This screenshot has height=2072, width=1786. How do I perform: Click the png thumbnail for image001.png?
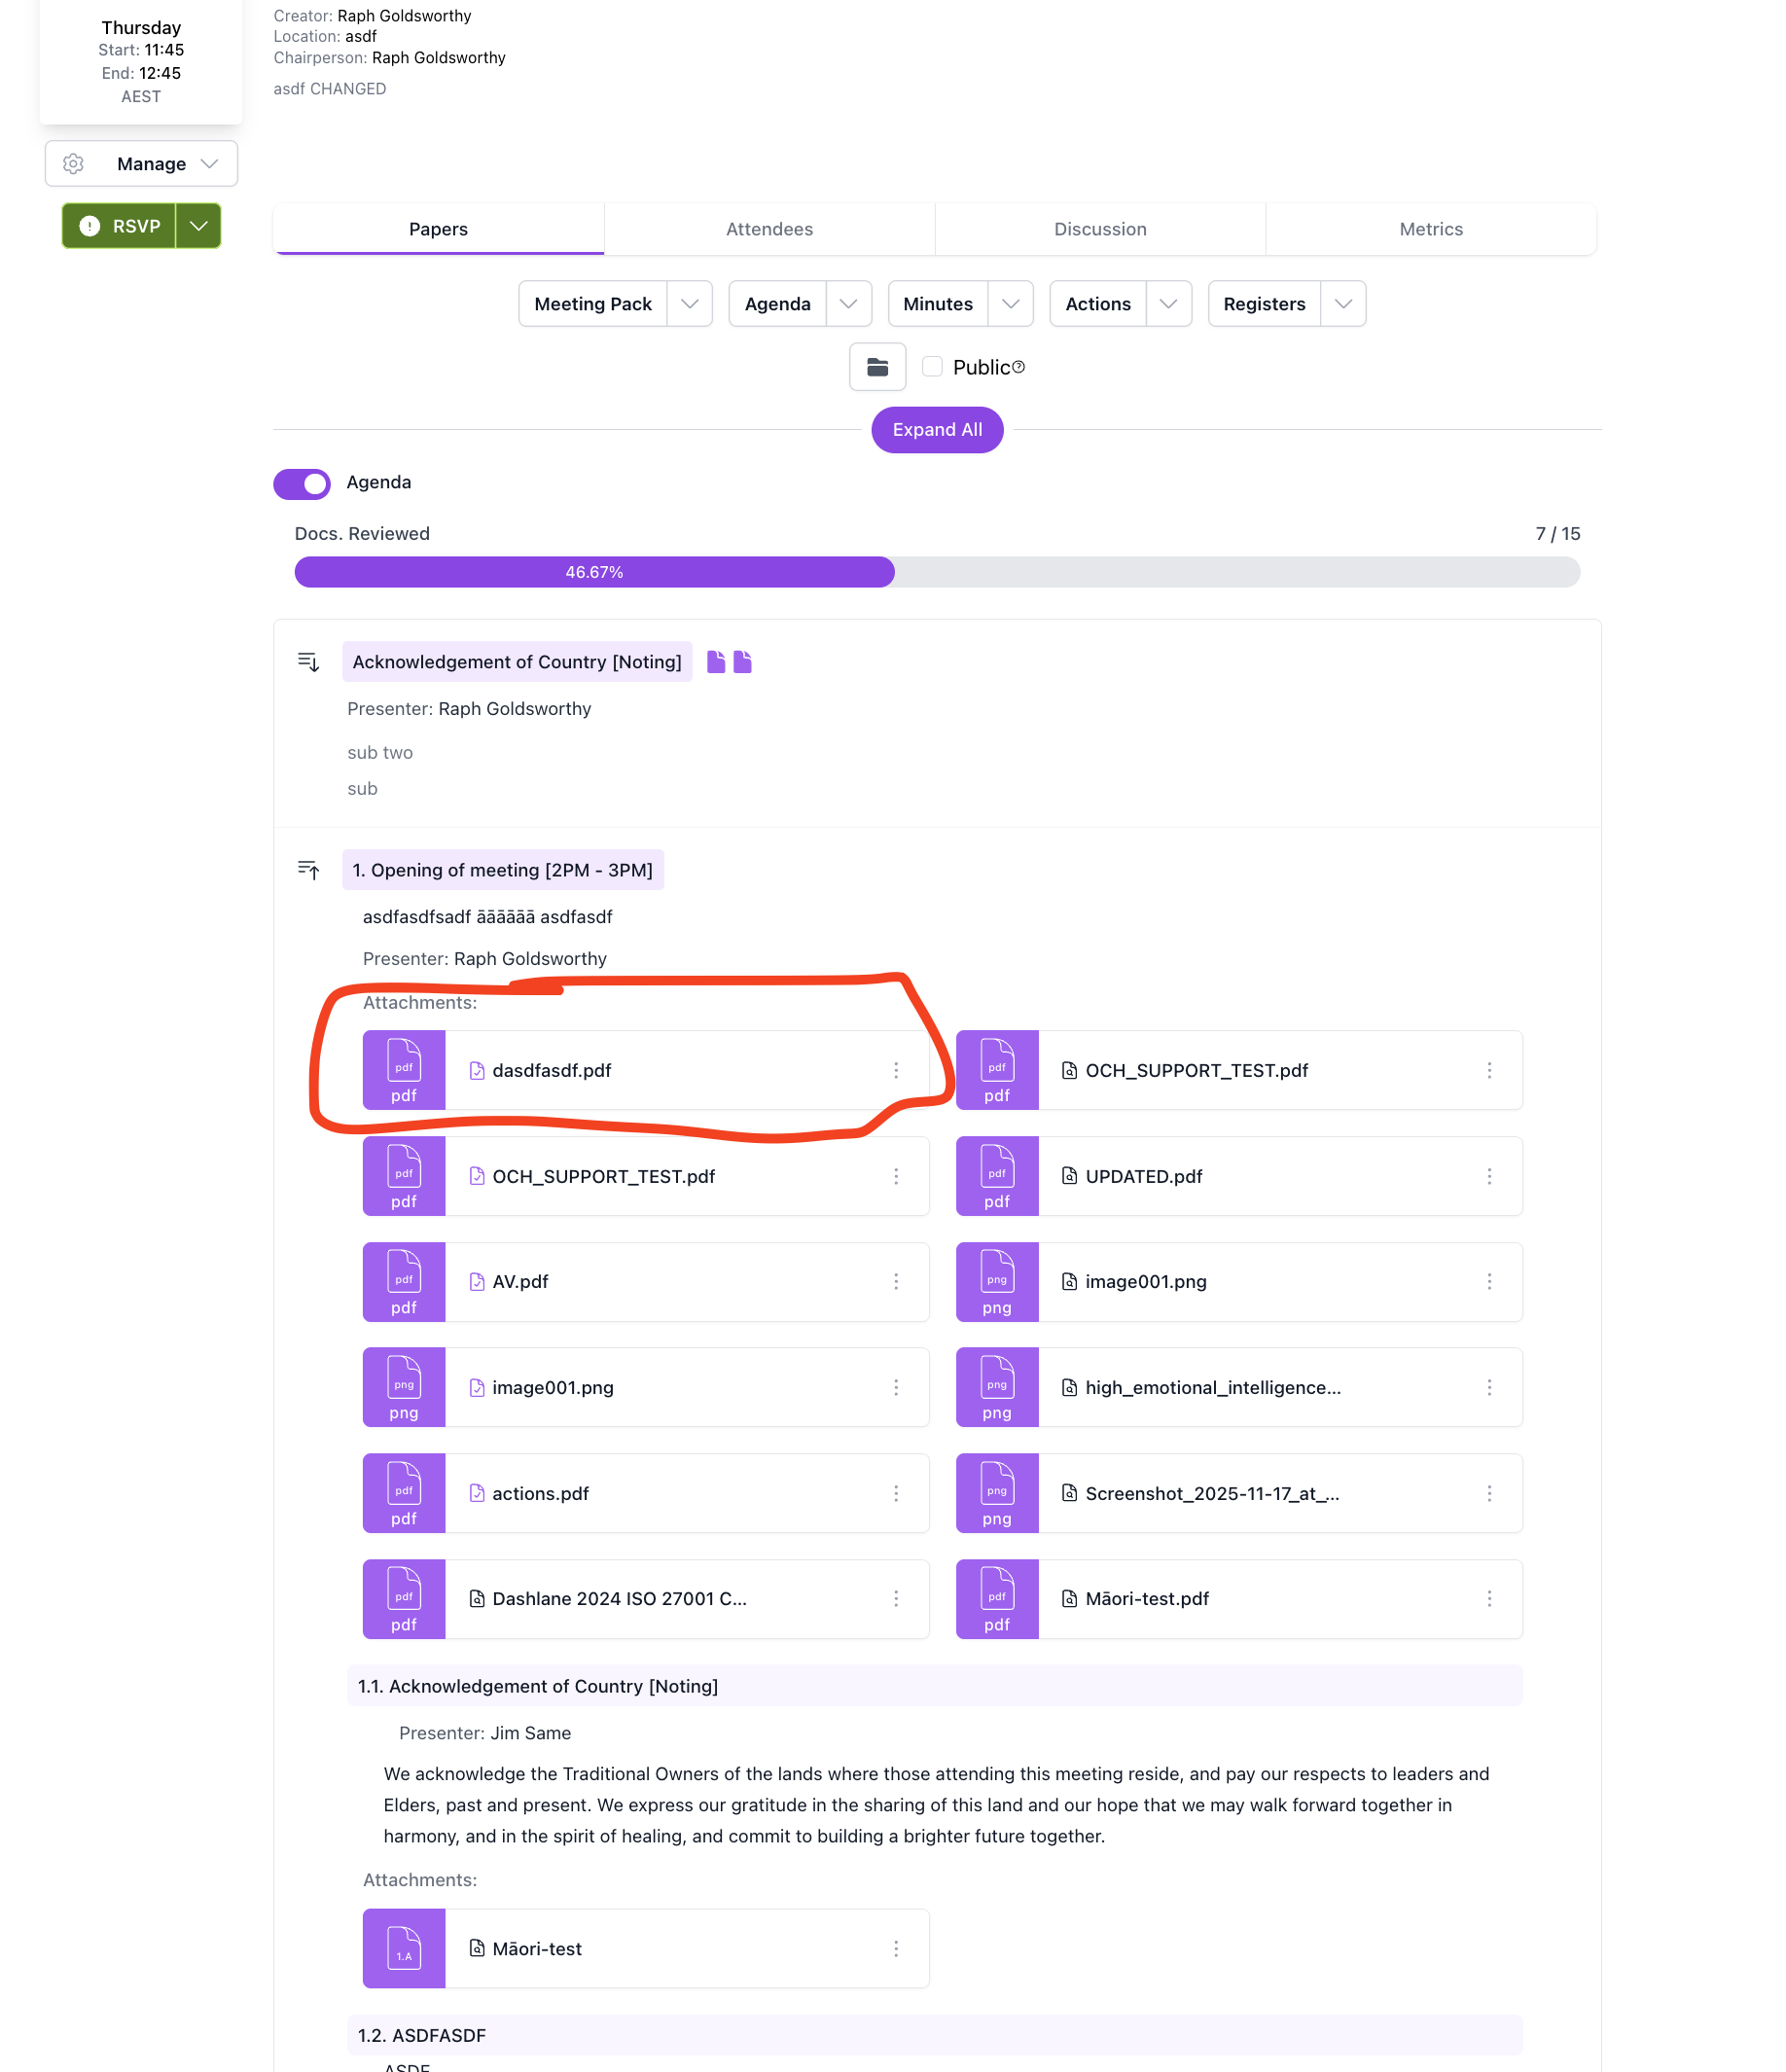pos(403,1387)
